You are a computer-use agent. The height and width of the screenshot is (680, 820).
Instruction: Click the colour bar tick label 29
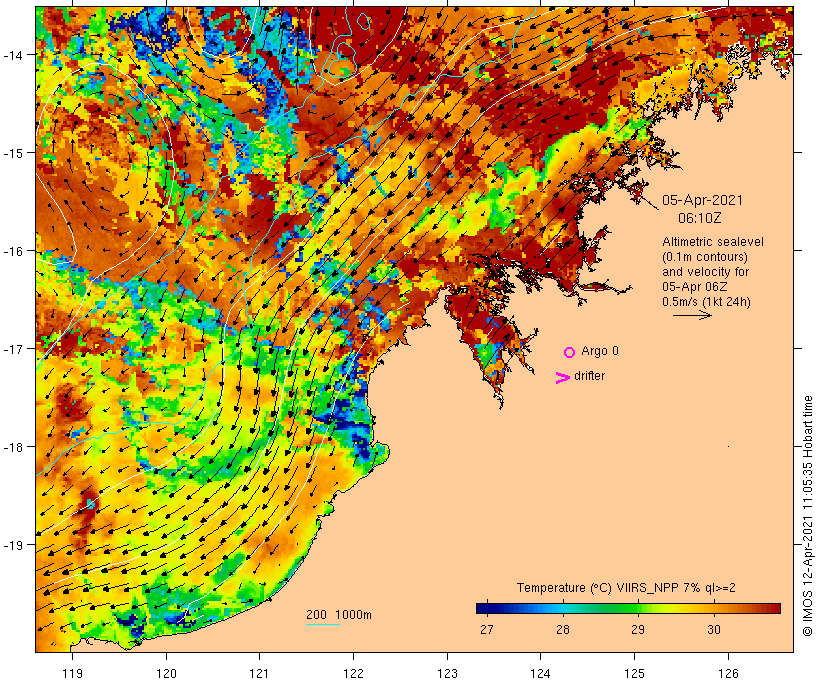pos(637,630)
